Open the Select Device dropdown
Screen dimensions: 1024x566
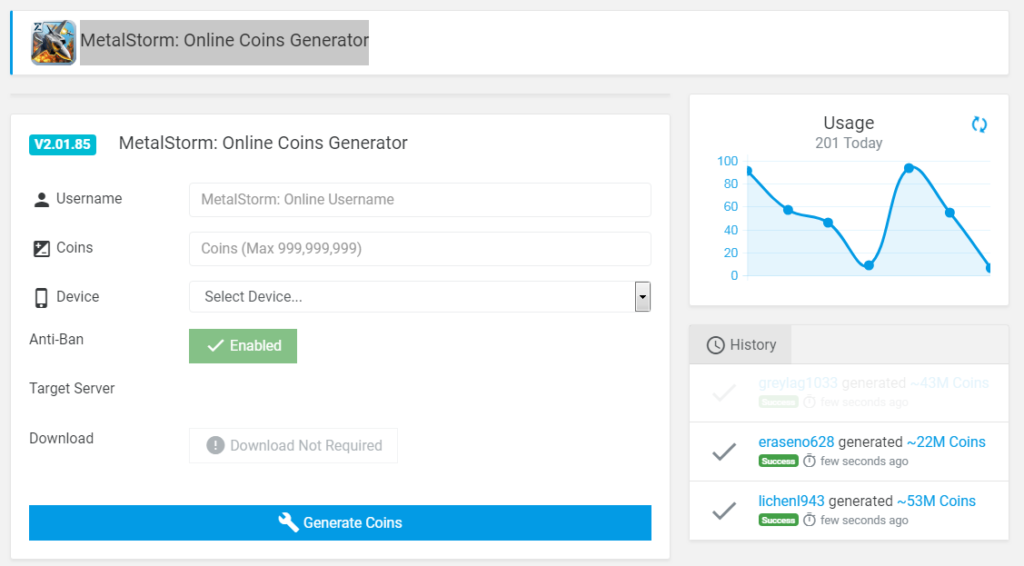point(410,297)
